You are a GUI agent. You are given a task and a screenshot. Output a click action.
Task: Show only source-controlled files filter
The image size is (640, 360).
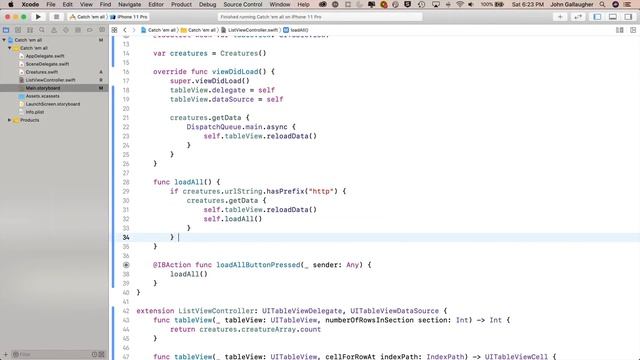[102, 354]
